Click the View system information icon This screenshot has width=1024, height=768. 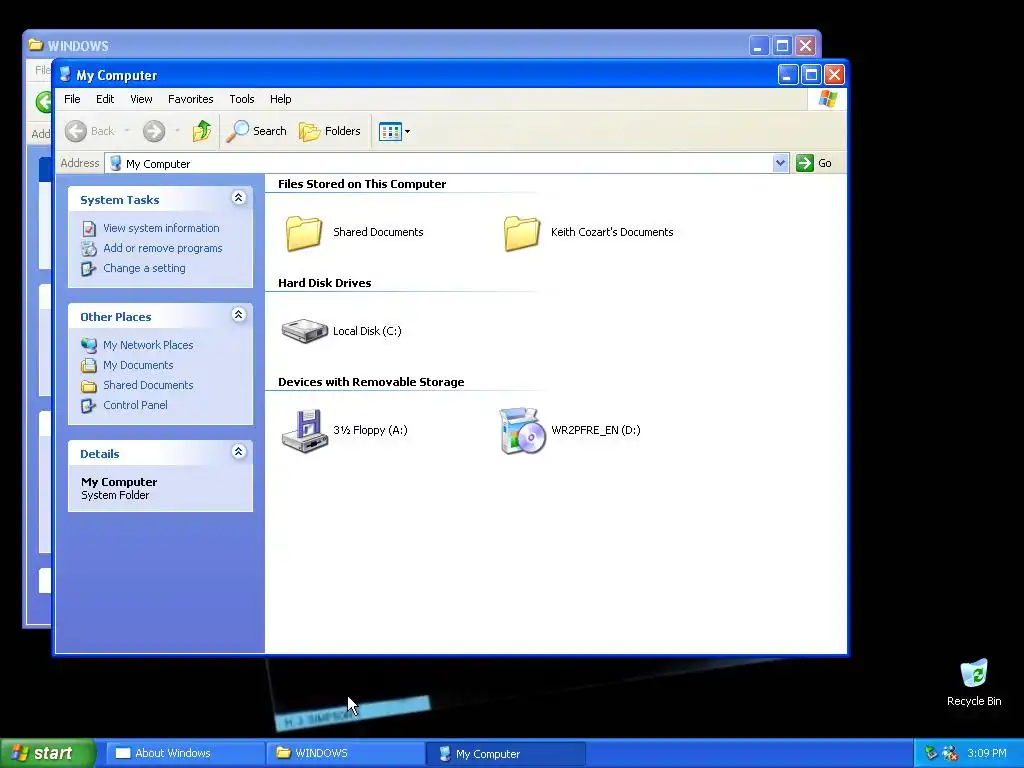pyautogui.click(x=89, y=229)
